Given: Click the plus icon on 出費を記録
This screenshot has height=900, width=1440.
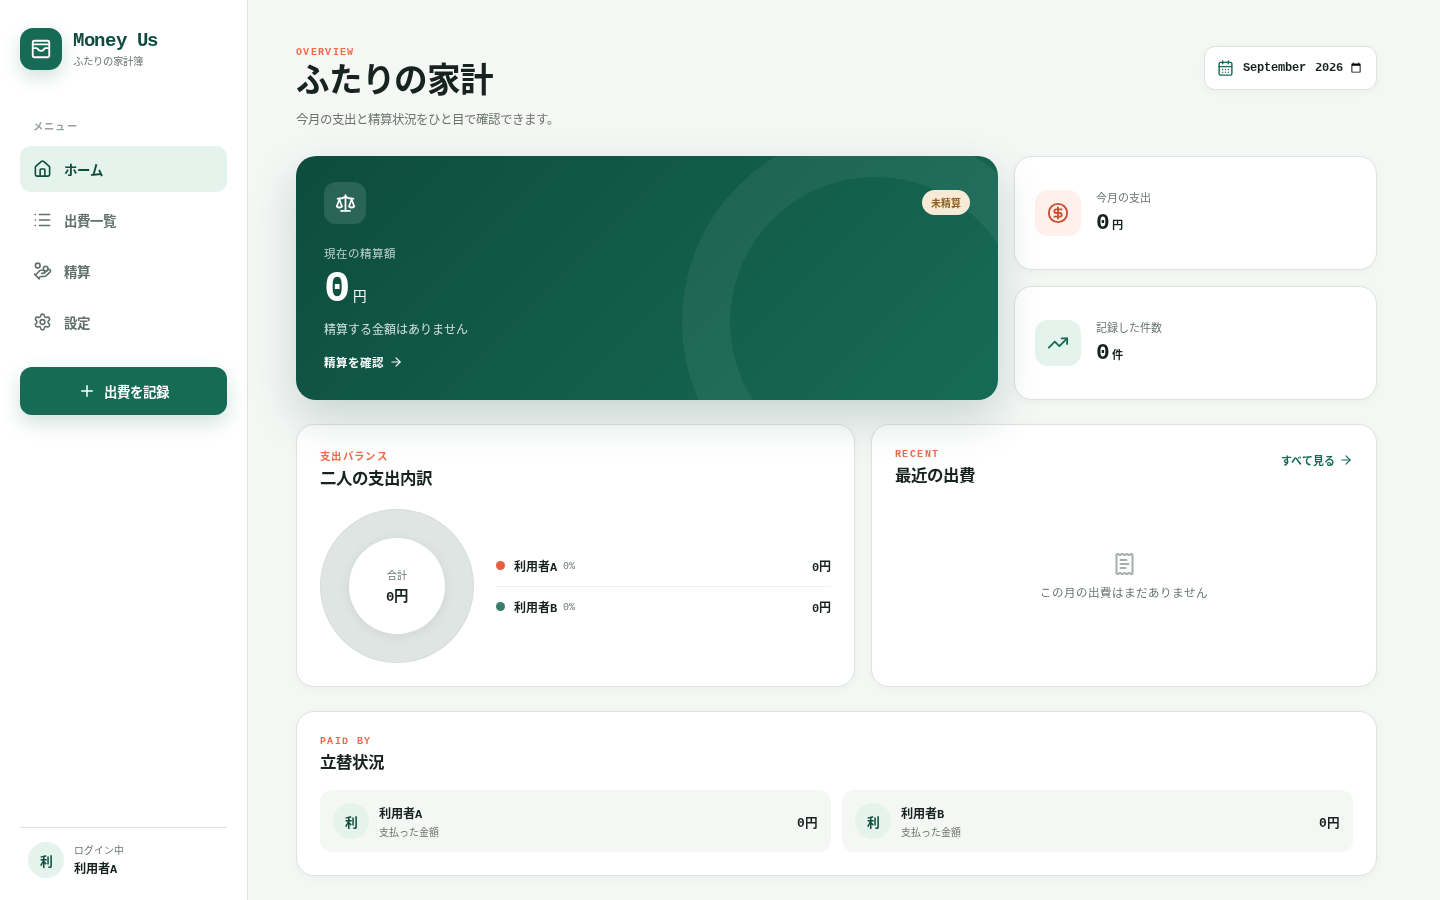Looking at the screenshot, I should 87,391.
